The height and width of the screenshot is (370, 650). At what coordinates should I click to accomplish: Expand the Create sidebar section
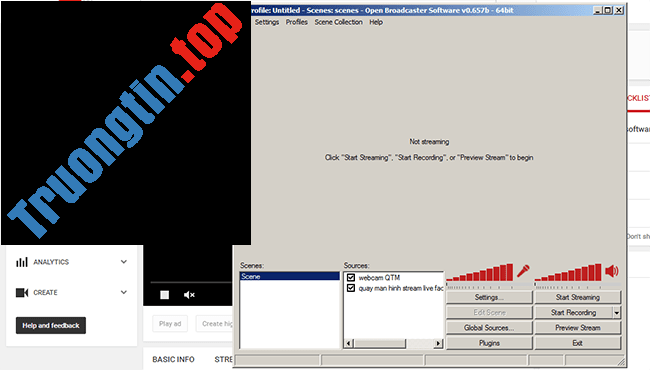click(x=124, y=292)
